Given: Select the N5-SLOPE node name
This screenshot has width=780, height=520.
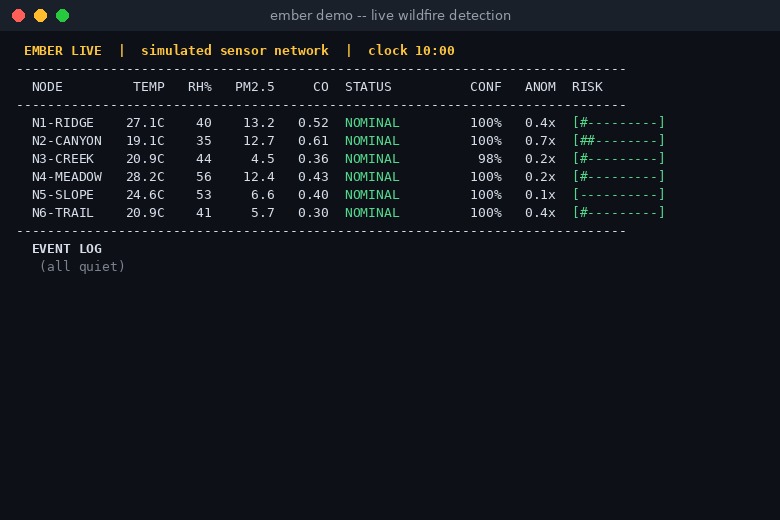Looking at the screenshot, I should click(63, 195).
